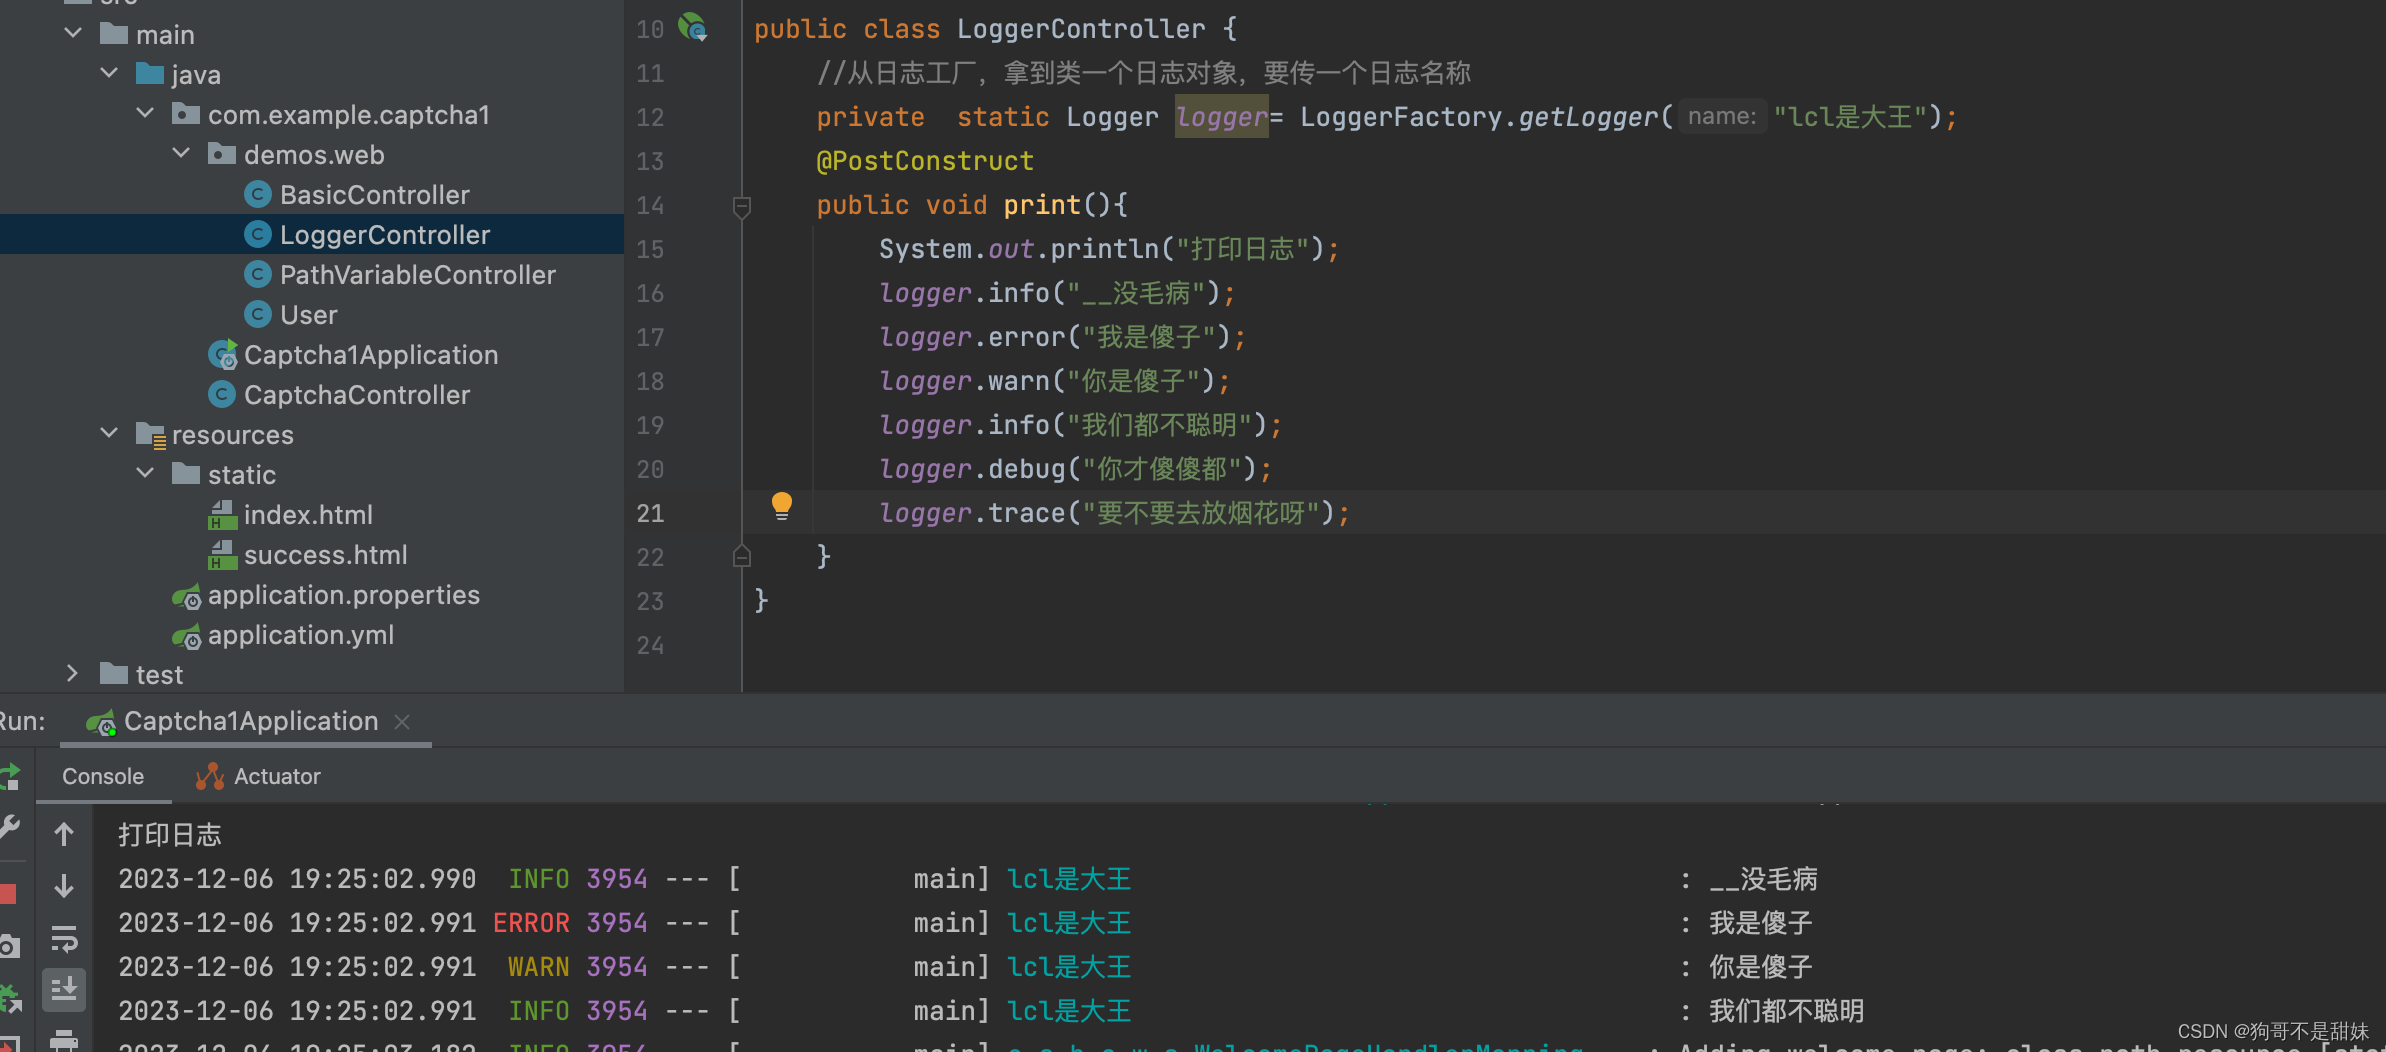Screen dimensions: 2386x1052
Task: Click line number 12 in gutter
Action: 650,117
